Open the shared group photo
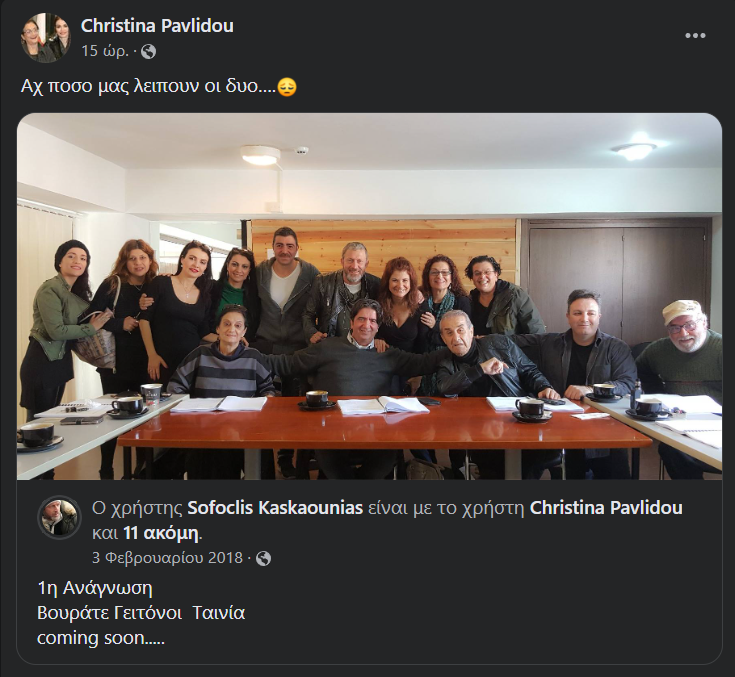This screenshot has height=677, width=735. pyautogui.click(x=369, y=296)
